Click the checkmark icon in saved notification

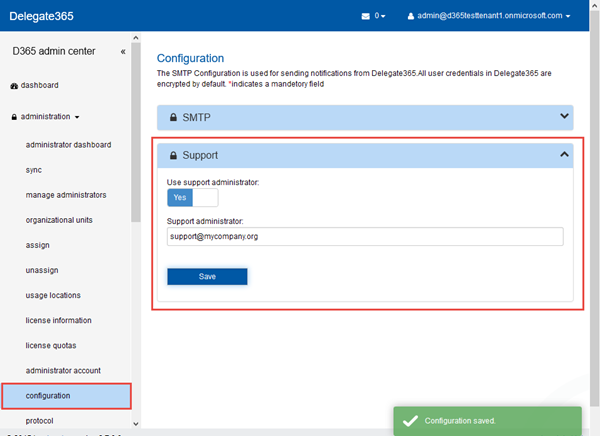pyautogui.click(x=410, y=421)
